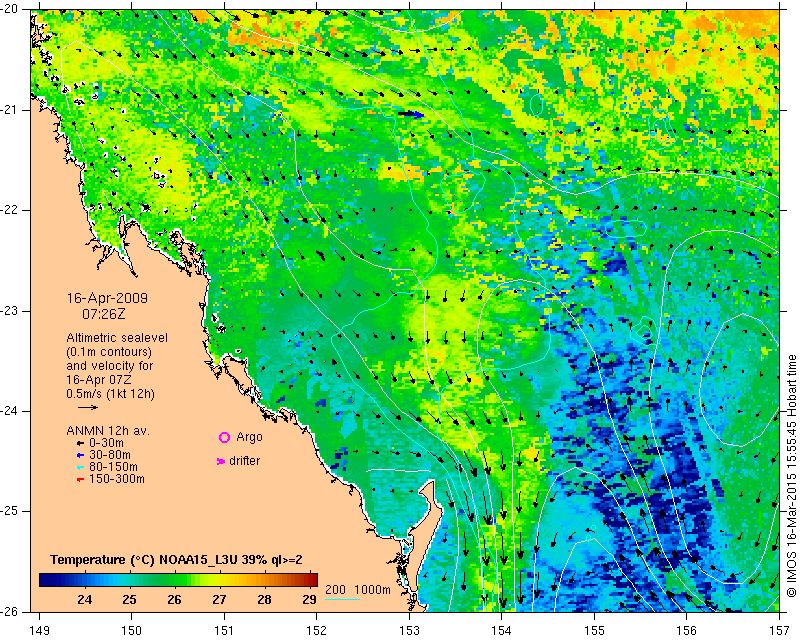Click longitude axis label 157
Viewport: 800px width, 640px height.
pos(780,631)
